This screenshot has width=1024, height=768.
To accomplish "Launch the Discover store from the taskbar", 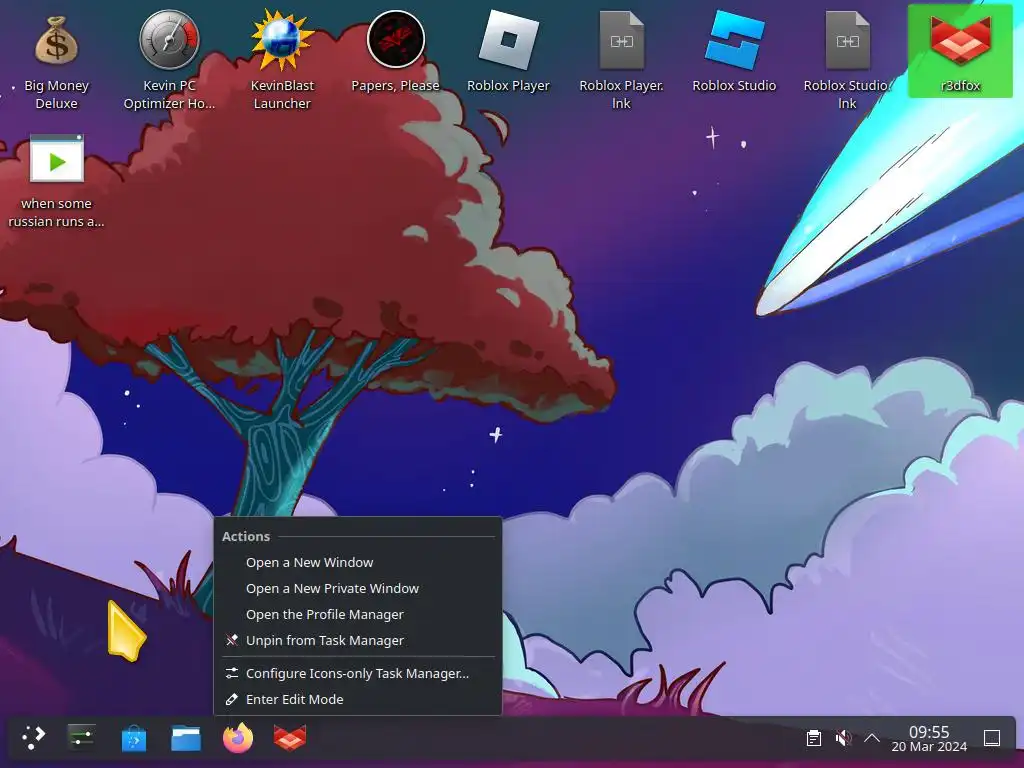I will click(134, 739).
